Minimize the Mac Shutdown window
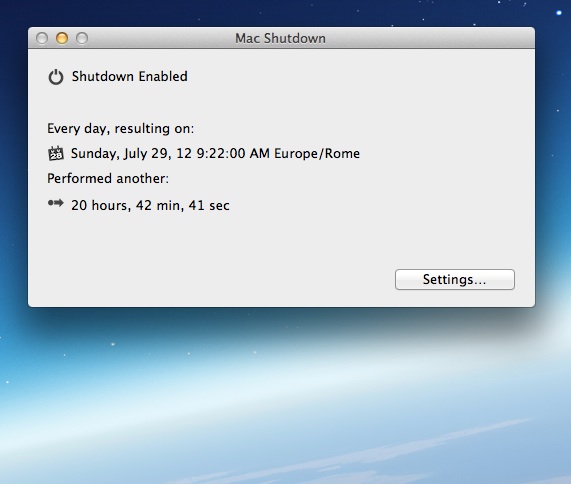The width and height of the screenshot is (571, 484). [62, 38]
